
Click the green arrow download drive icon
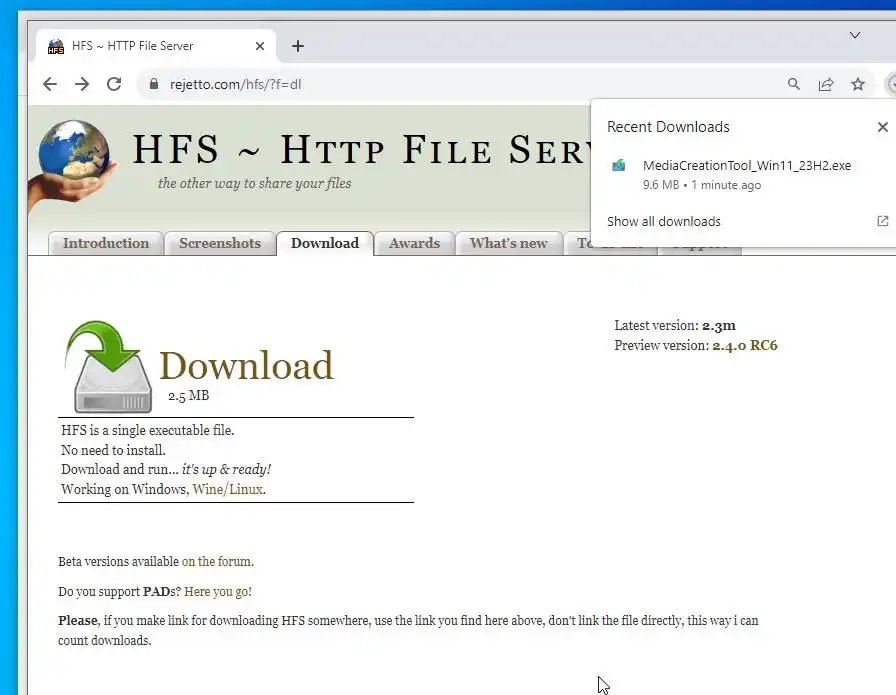109,367
